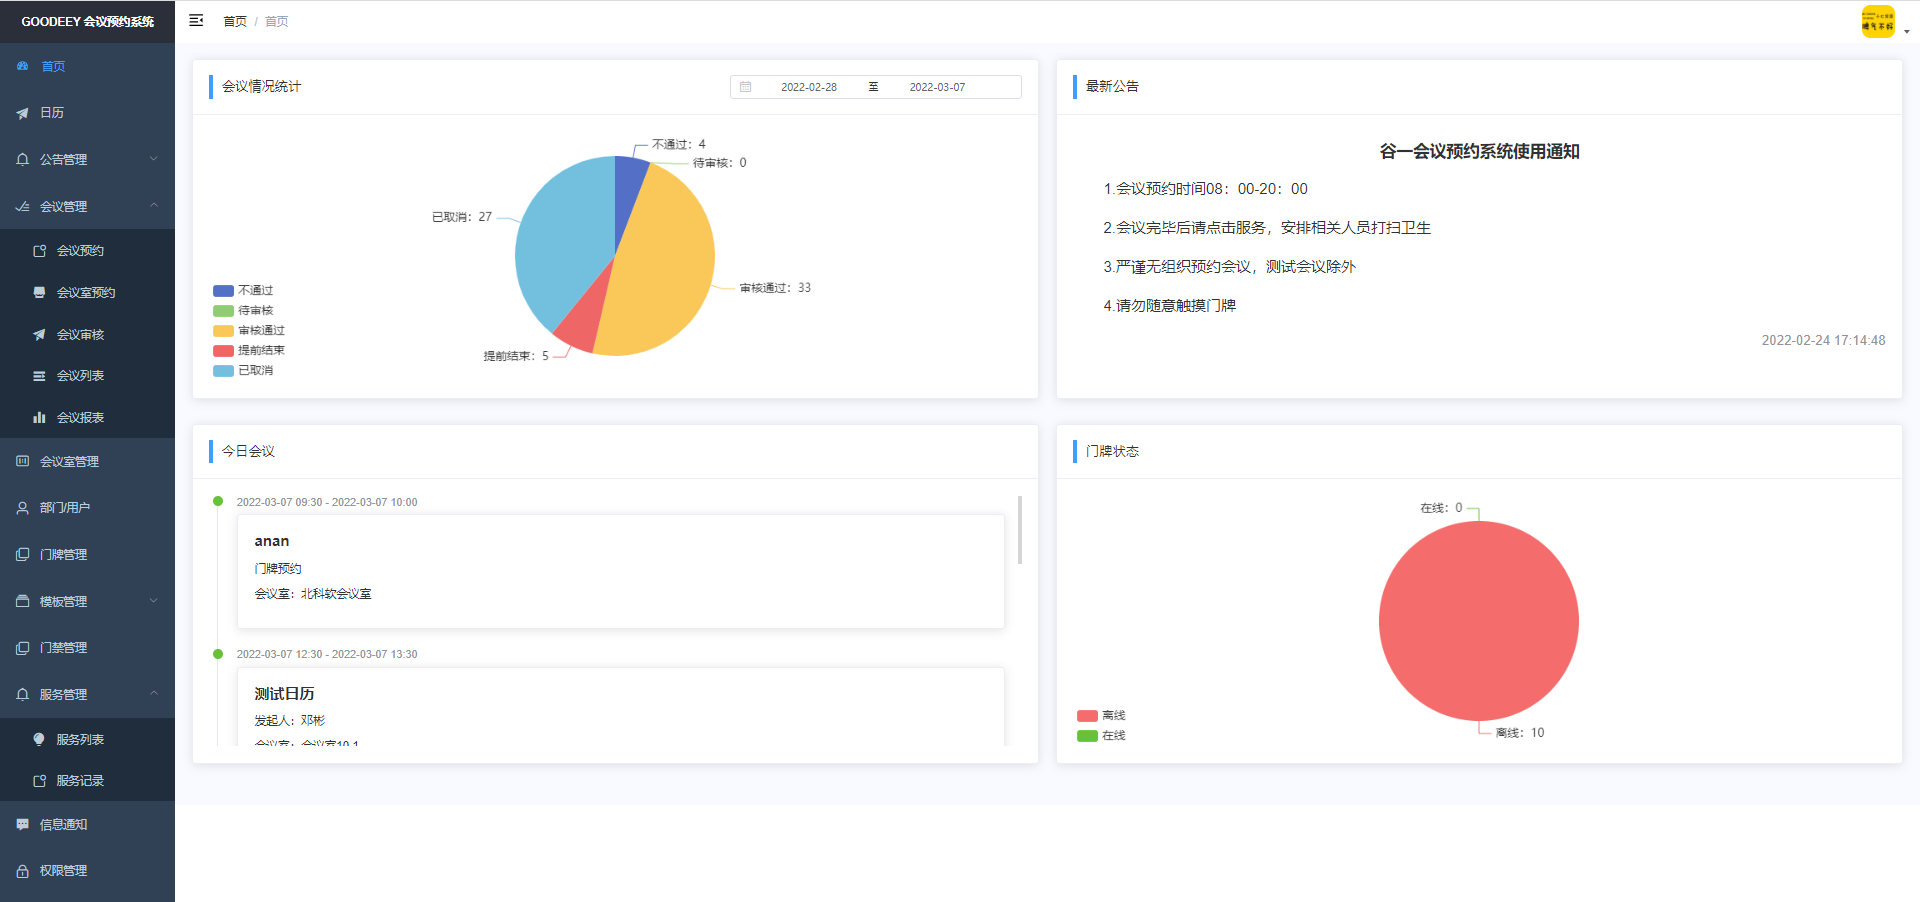Open the 日历 menu item
Viewport: 1920px width, 902px height.
pos(87,113)
